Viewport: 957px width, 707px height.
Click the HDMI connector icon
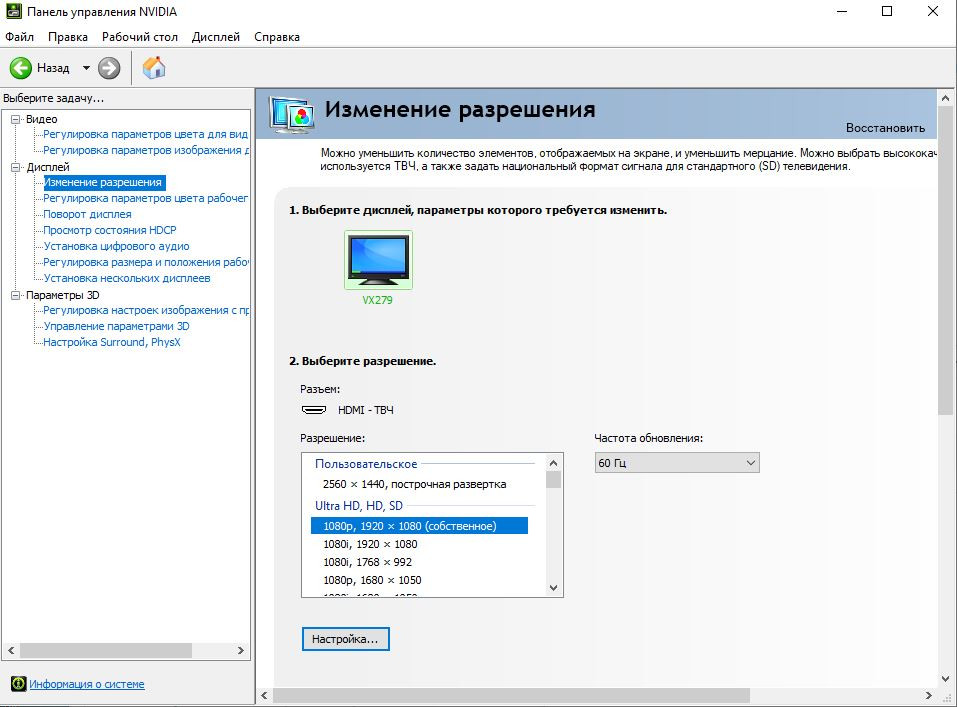314,410
